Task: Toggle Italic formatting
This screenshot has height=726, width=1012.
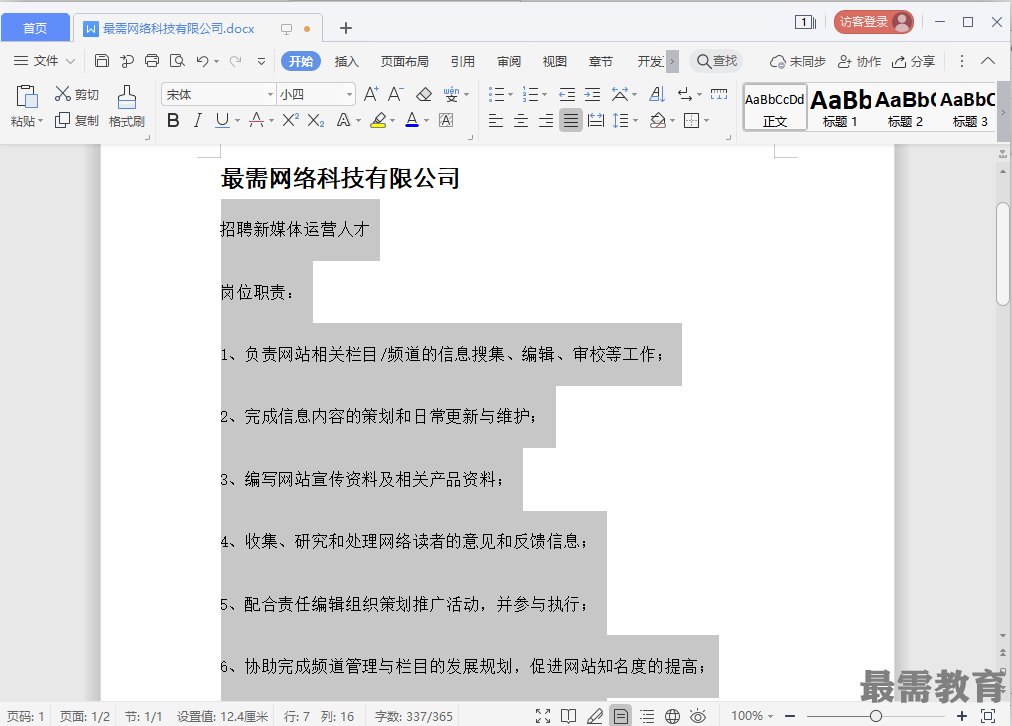Action: pyautogui.click(x=197, y=120)
